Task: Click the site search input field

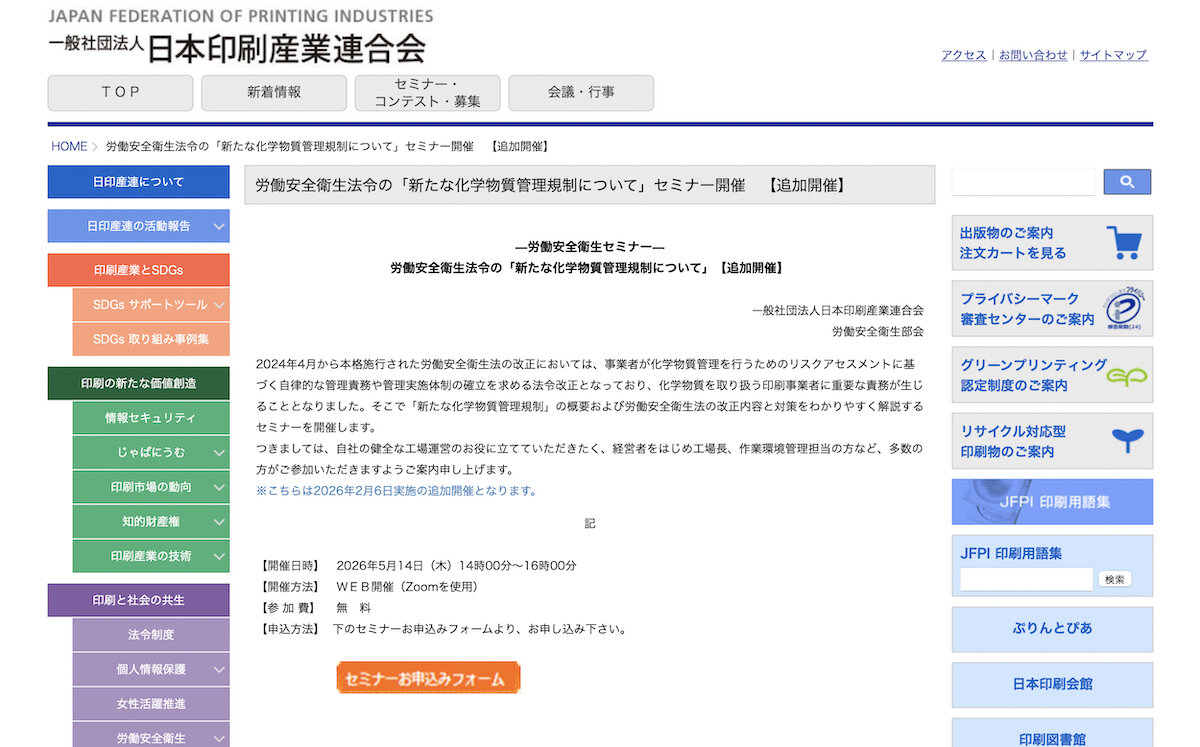Action: 1023,182
